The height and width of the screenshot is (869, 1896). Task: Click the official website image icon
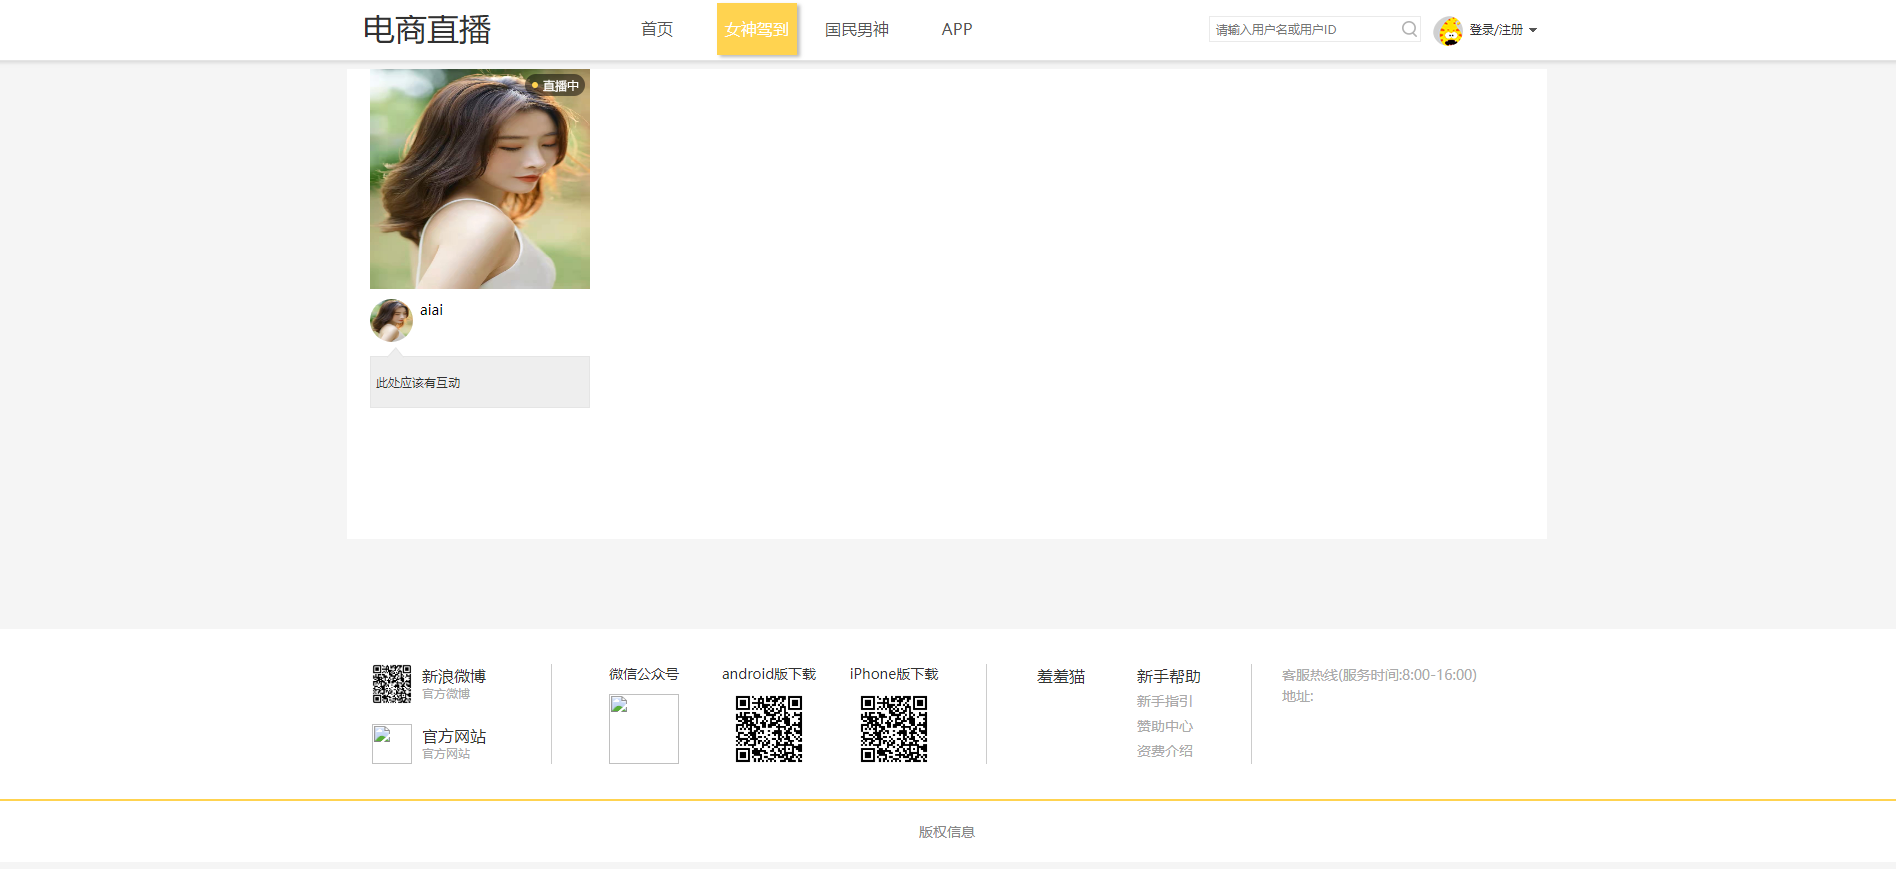[392, 744]
